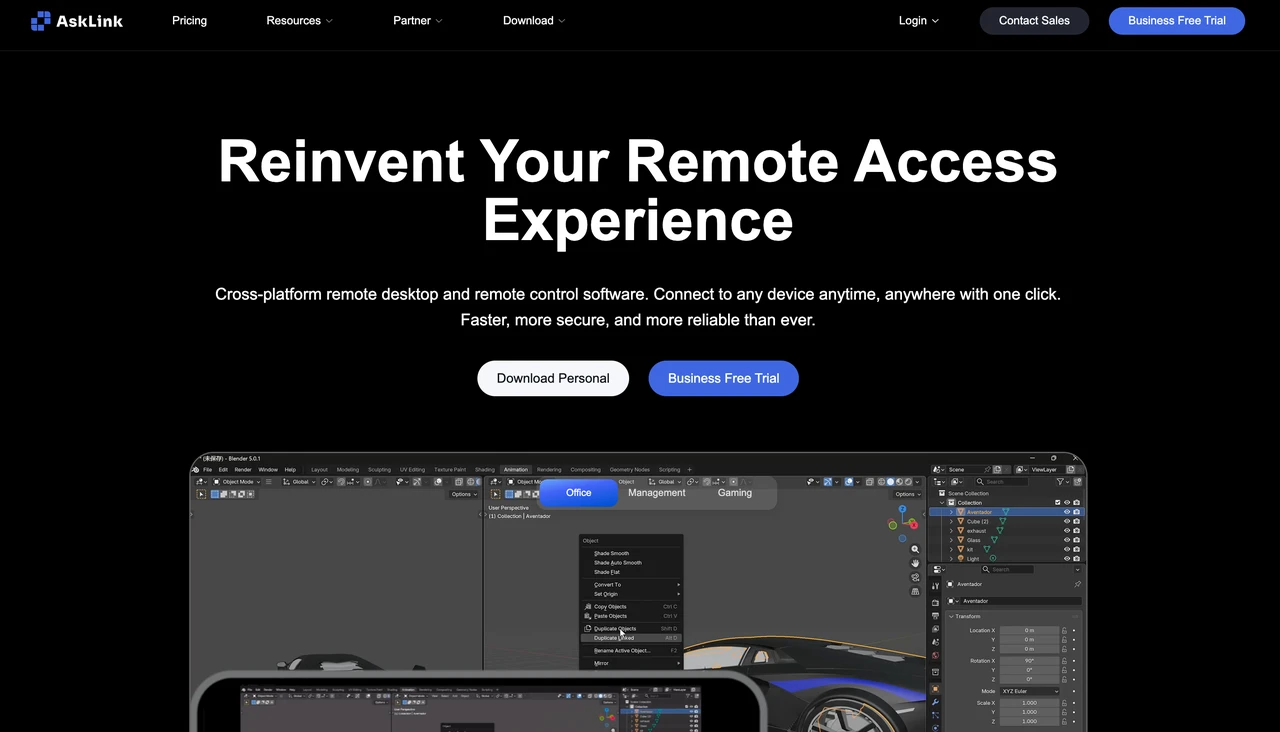Switch perspective/orthographic grid gizmo icon

pyautogui.click(x=915, y=591)
